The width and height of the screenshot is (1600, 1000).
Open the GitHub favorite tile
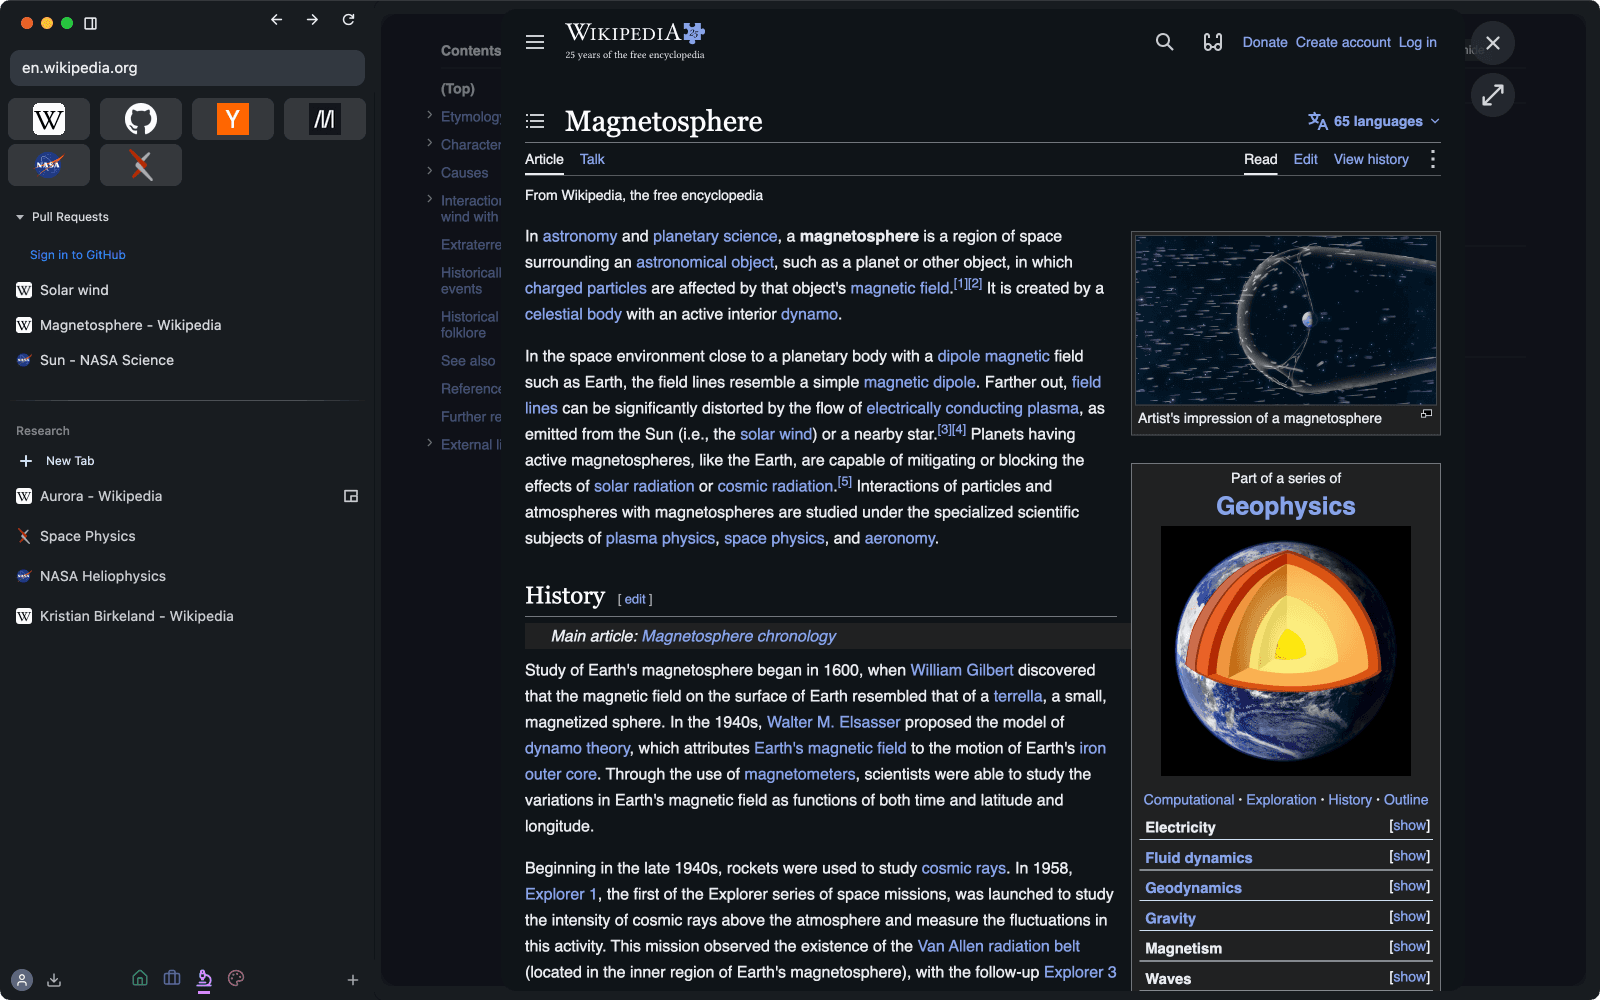point(141,119)
